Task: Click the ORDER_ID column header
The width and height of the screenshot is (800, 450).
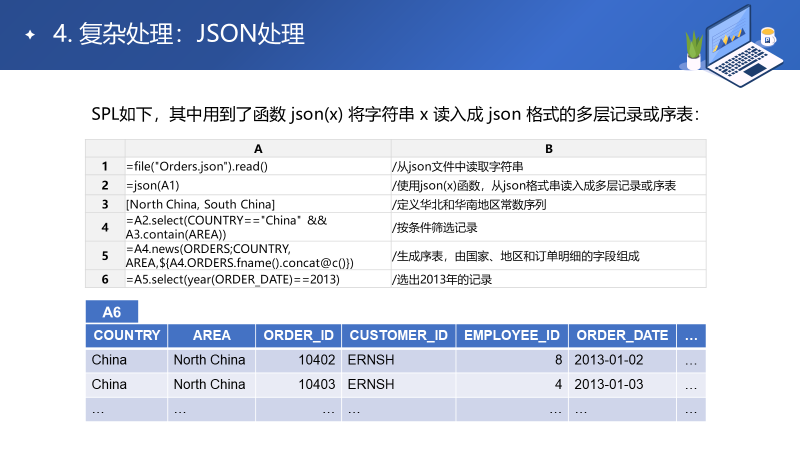Action: coord(298,335)
